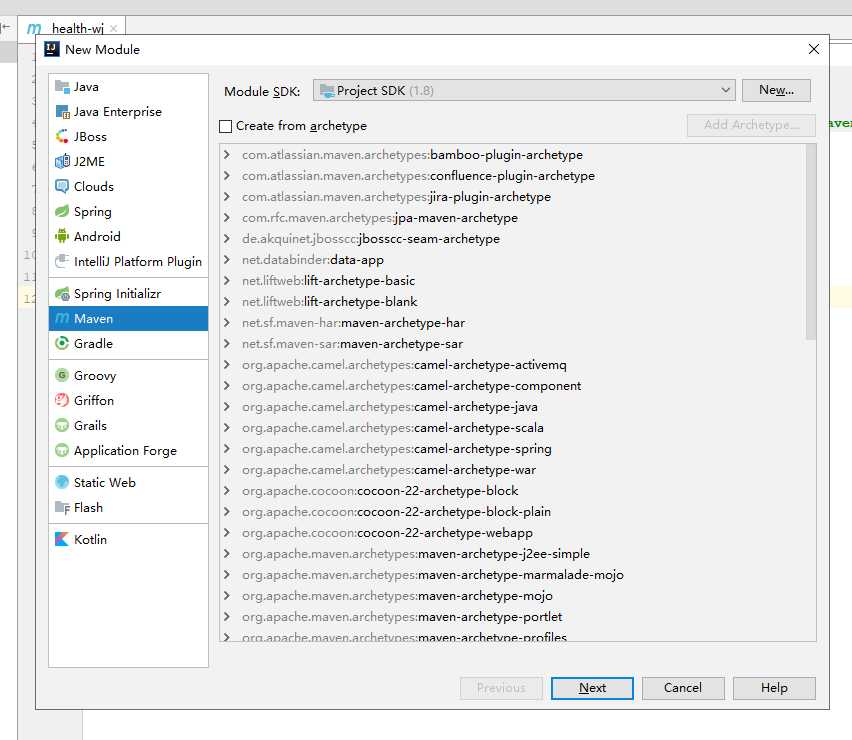Select the Clouds icon
852x740 pixels.
[x=62, y=186]
